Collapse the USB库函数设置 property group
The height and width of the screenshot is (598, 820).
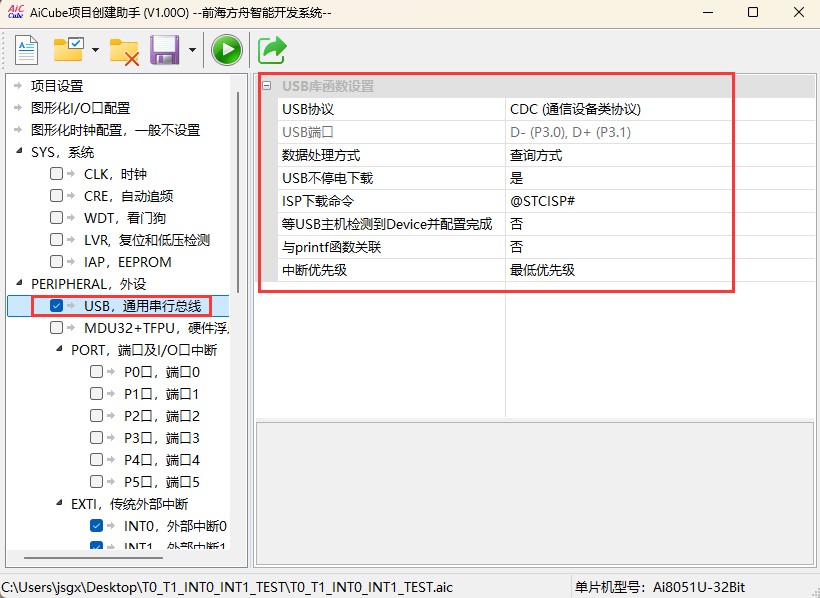(x=267, y=86)
